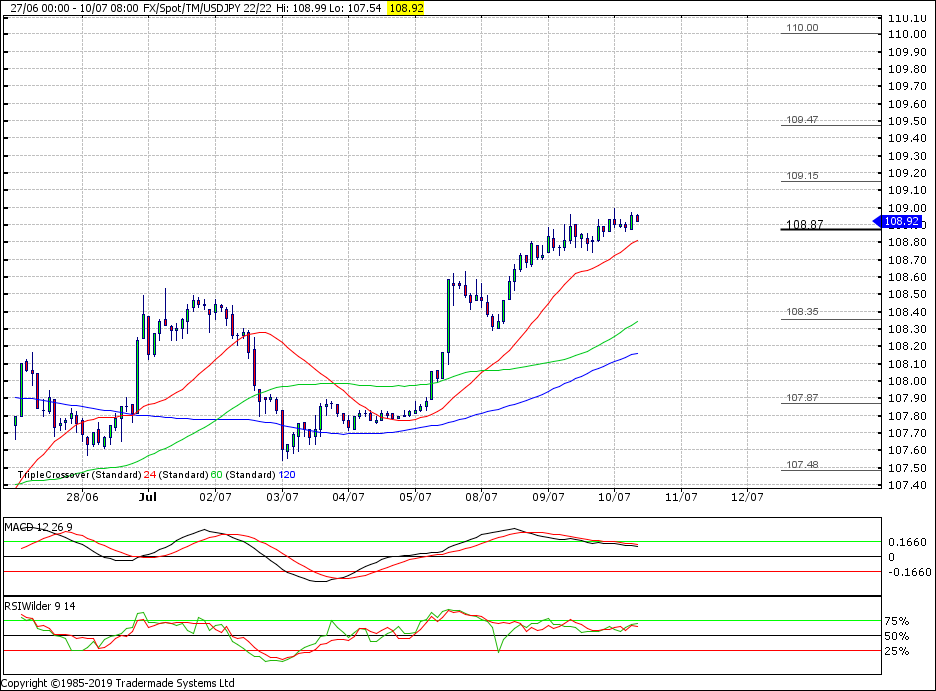The height and width of the screenshot is (691, 936).
Task: Select the 108.87 bold support level label
Action: 804,225
